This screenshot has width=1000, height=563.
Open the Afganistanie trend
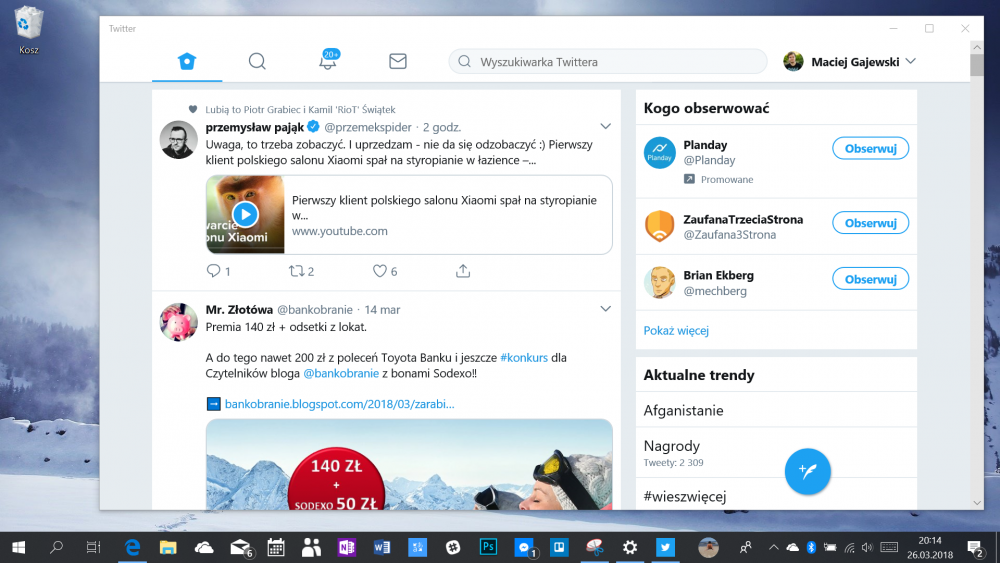[776, 410]
